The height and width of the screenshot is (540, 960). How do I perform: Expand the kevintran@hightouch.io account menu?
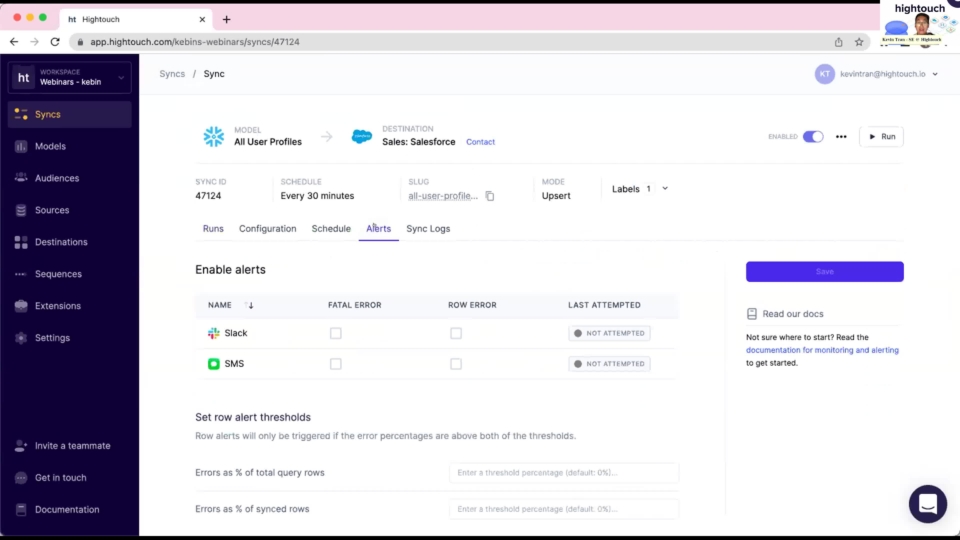click(x=934, y=74)
